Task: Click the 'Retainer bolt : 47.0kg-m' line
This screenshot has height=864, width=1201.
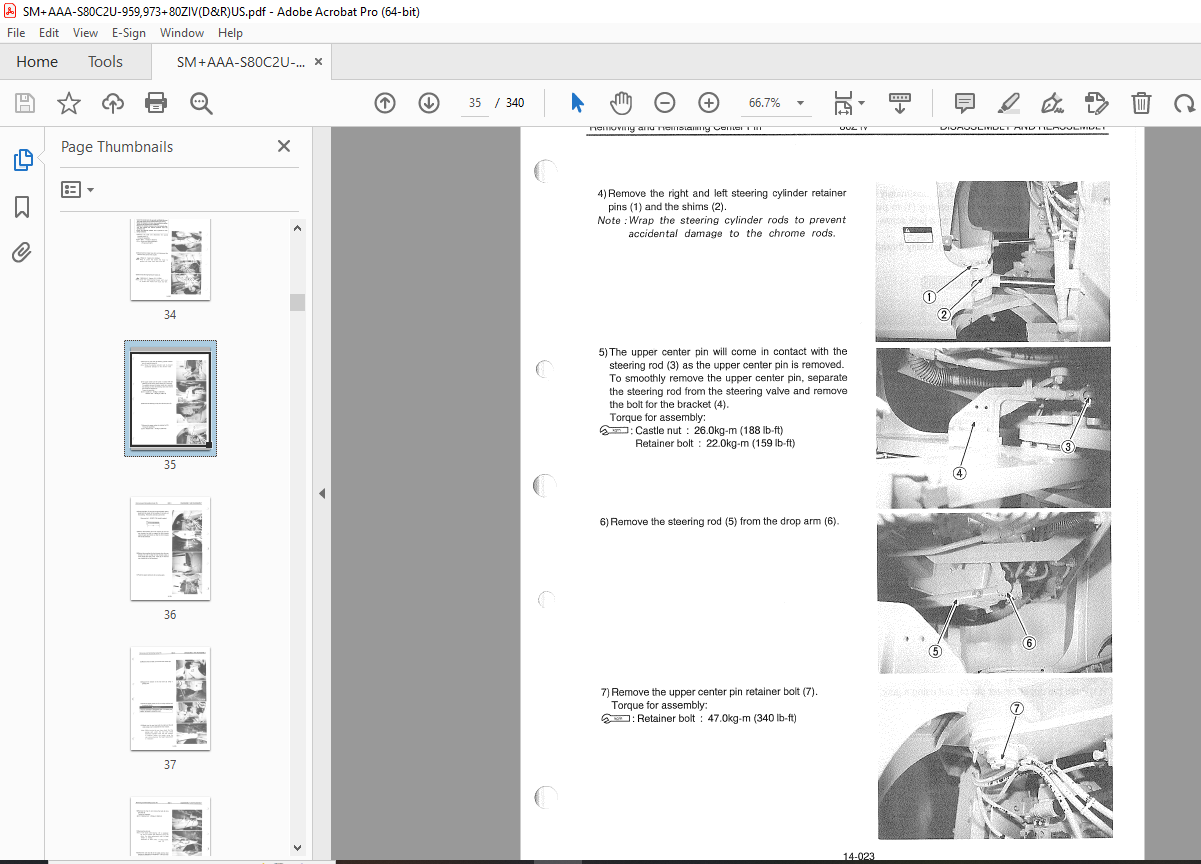Action: coord(716,718)
